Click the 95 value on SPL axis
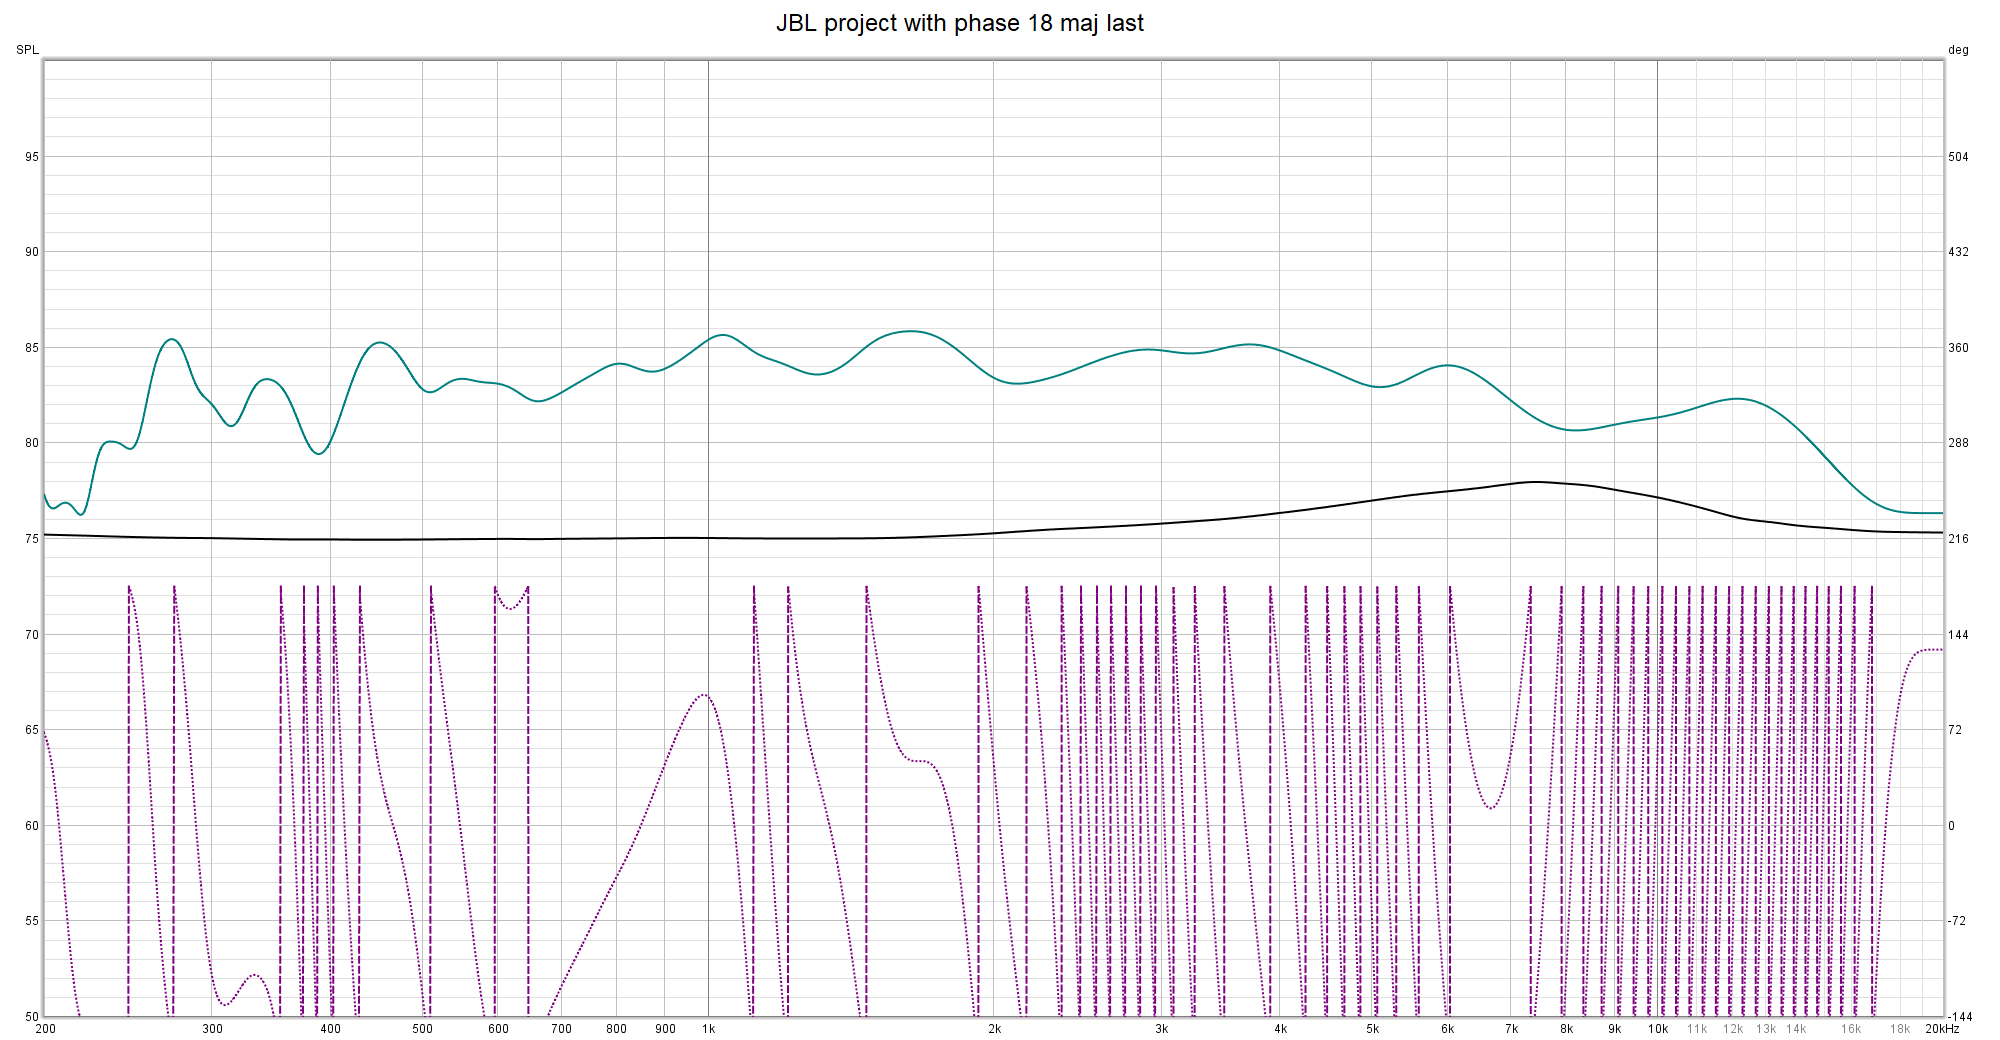Screen dimensions: 2000x1040 coord(32,157)
